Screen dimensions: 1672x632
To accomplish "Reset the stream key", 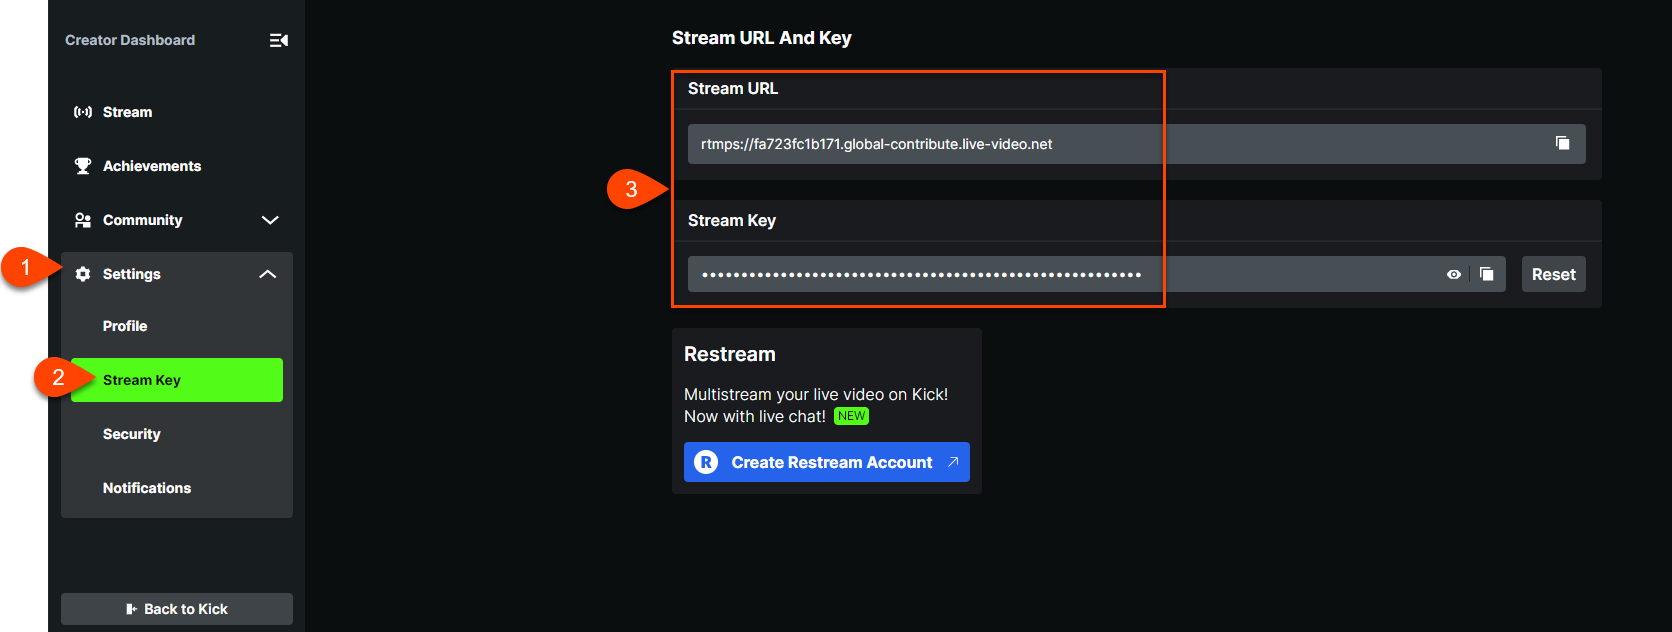I will (x=1554, y=274).
